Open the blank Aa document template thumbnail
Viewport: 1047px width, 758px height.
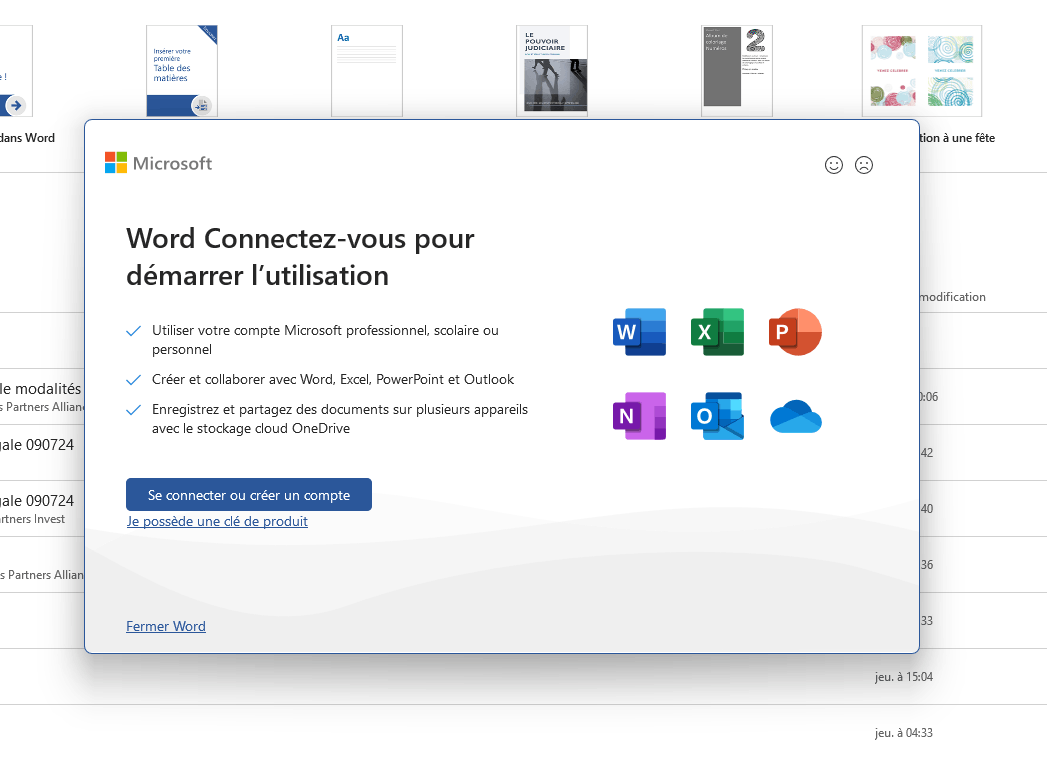(x=367, y=71)
